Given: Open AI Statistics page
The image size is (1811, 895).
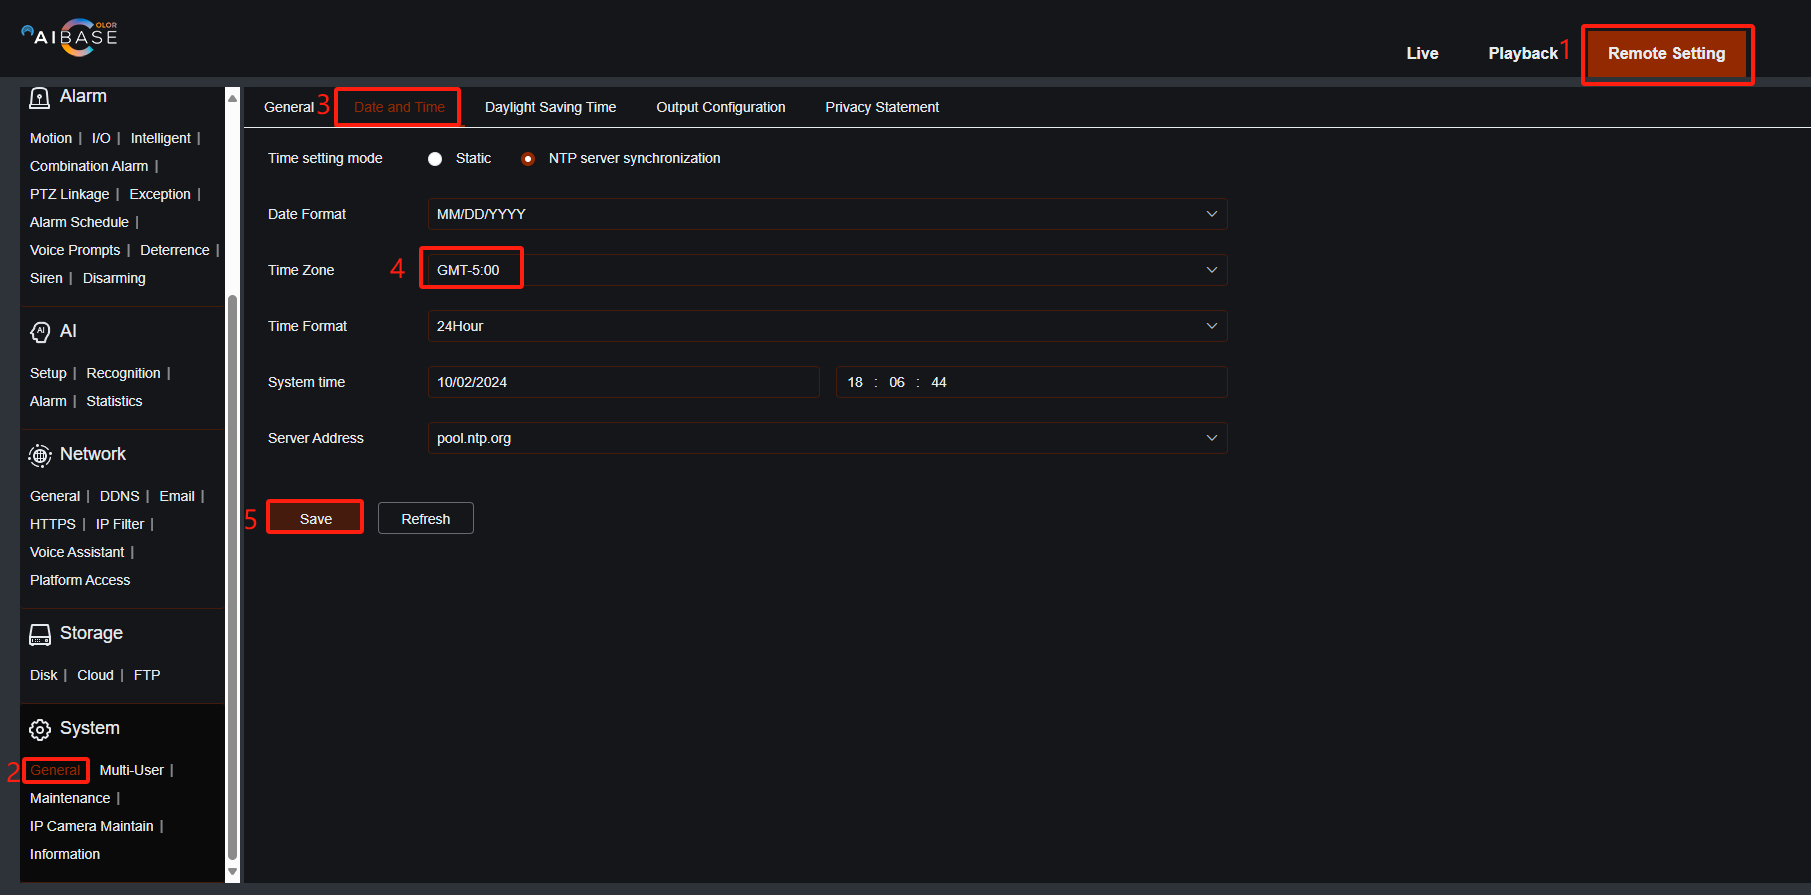Looking at the screenshot, I should pos(114,401).
